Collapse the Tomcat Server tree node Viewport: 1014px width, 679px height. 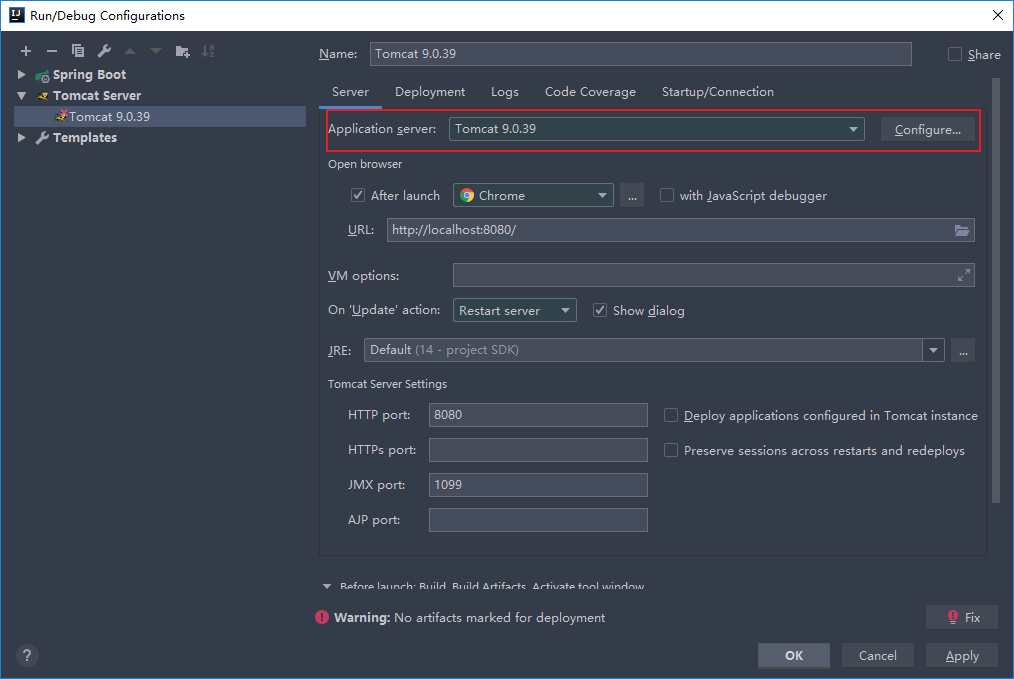click(x=21, y=96)
